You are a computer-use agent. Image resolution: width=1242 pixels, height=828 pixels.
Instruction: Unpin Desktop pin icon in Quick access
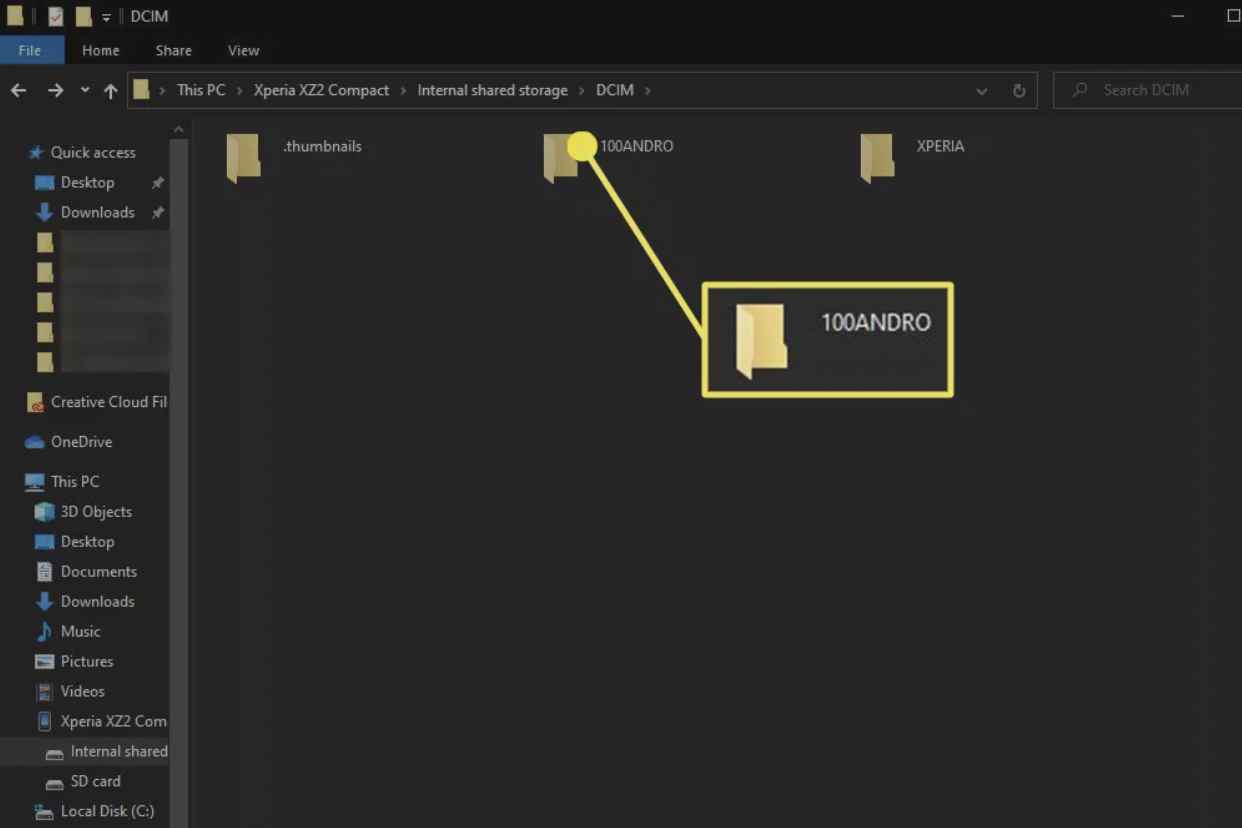157,183
